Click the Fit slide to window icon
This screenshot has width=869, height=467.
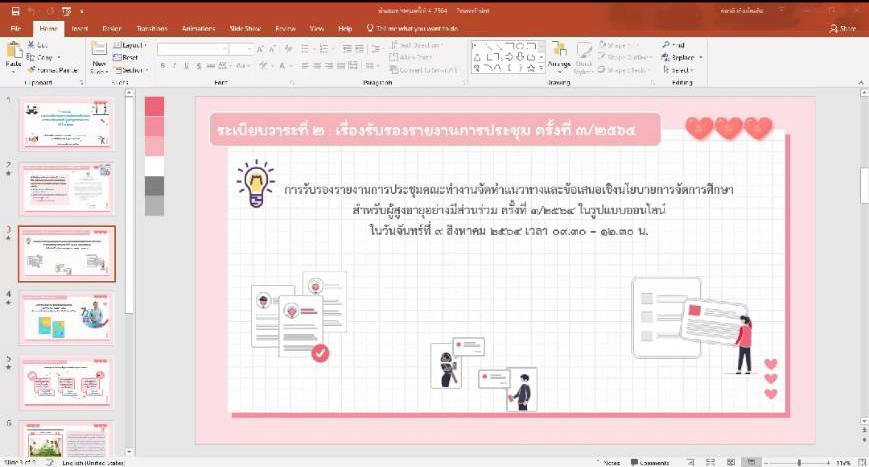coord(862,463)
